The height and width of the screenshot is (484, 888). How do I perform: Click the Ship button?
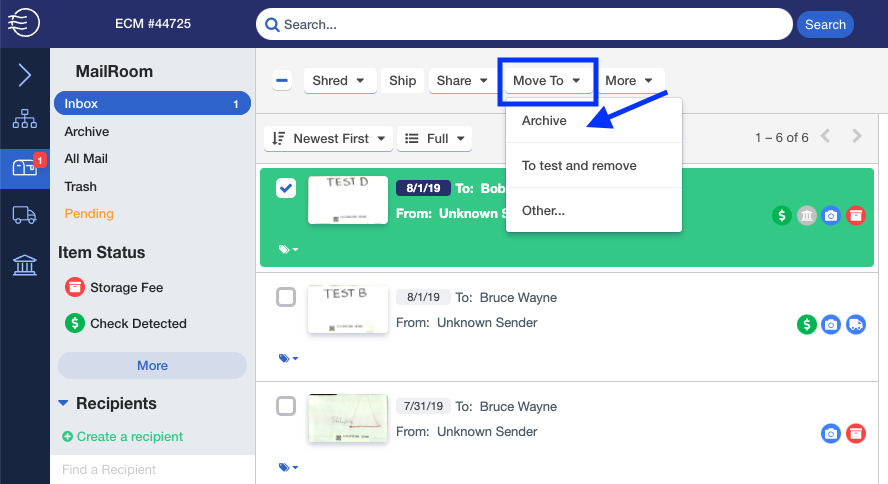click(403, 80)
